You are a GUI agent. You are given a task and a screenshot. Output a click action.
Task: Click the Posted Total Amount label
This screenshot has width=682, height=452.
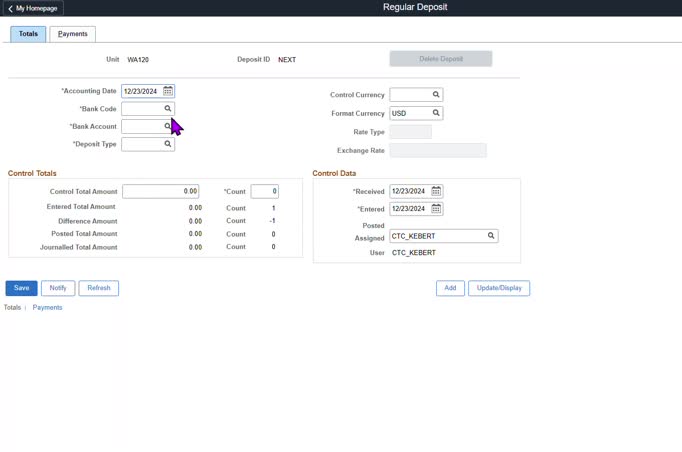point(84,234)
